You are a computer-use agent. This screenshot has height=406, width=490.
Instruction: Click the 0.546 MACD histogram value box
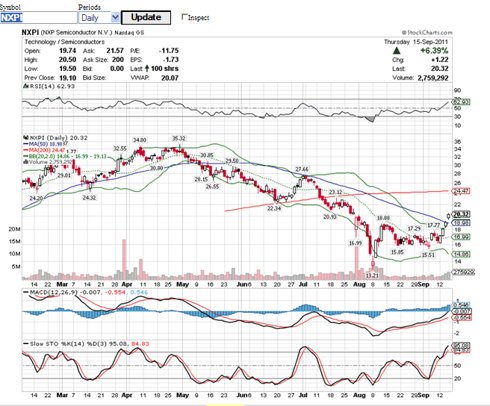click(461, 305)
